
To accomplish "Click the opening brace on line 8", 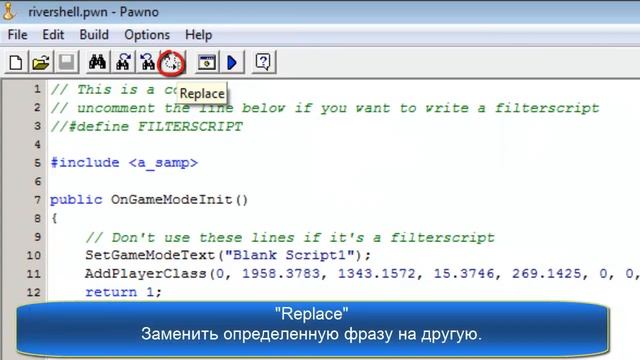I will 54,218.
